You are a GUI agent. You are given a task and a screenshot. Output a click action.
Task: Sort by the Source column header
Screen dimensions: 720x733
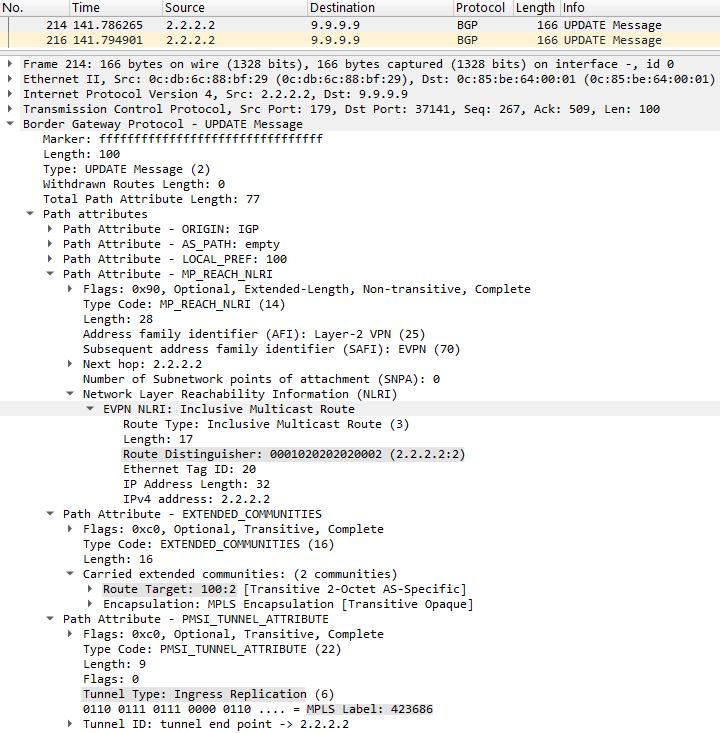(x=235, y=8)
